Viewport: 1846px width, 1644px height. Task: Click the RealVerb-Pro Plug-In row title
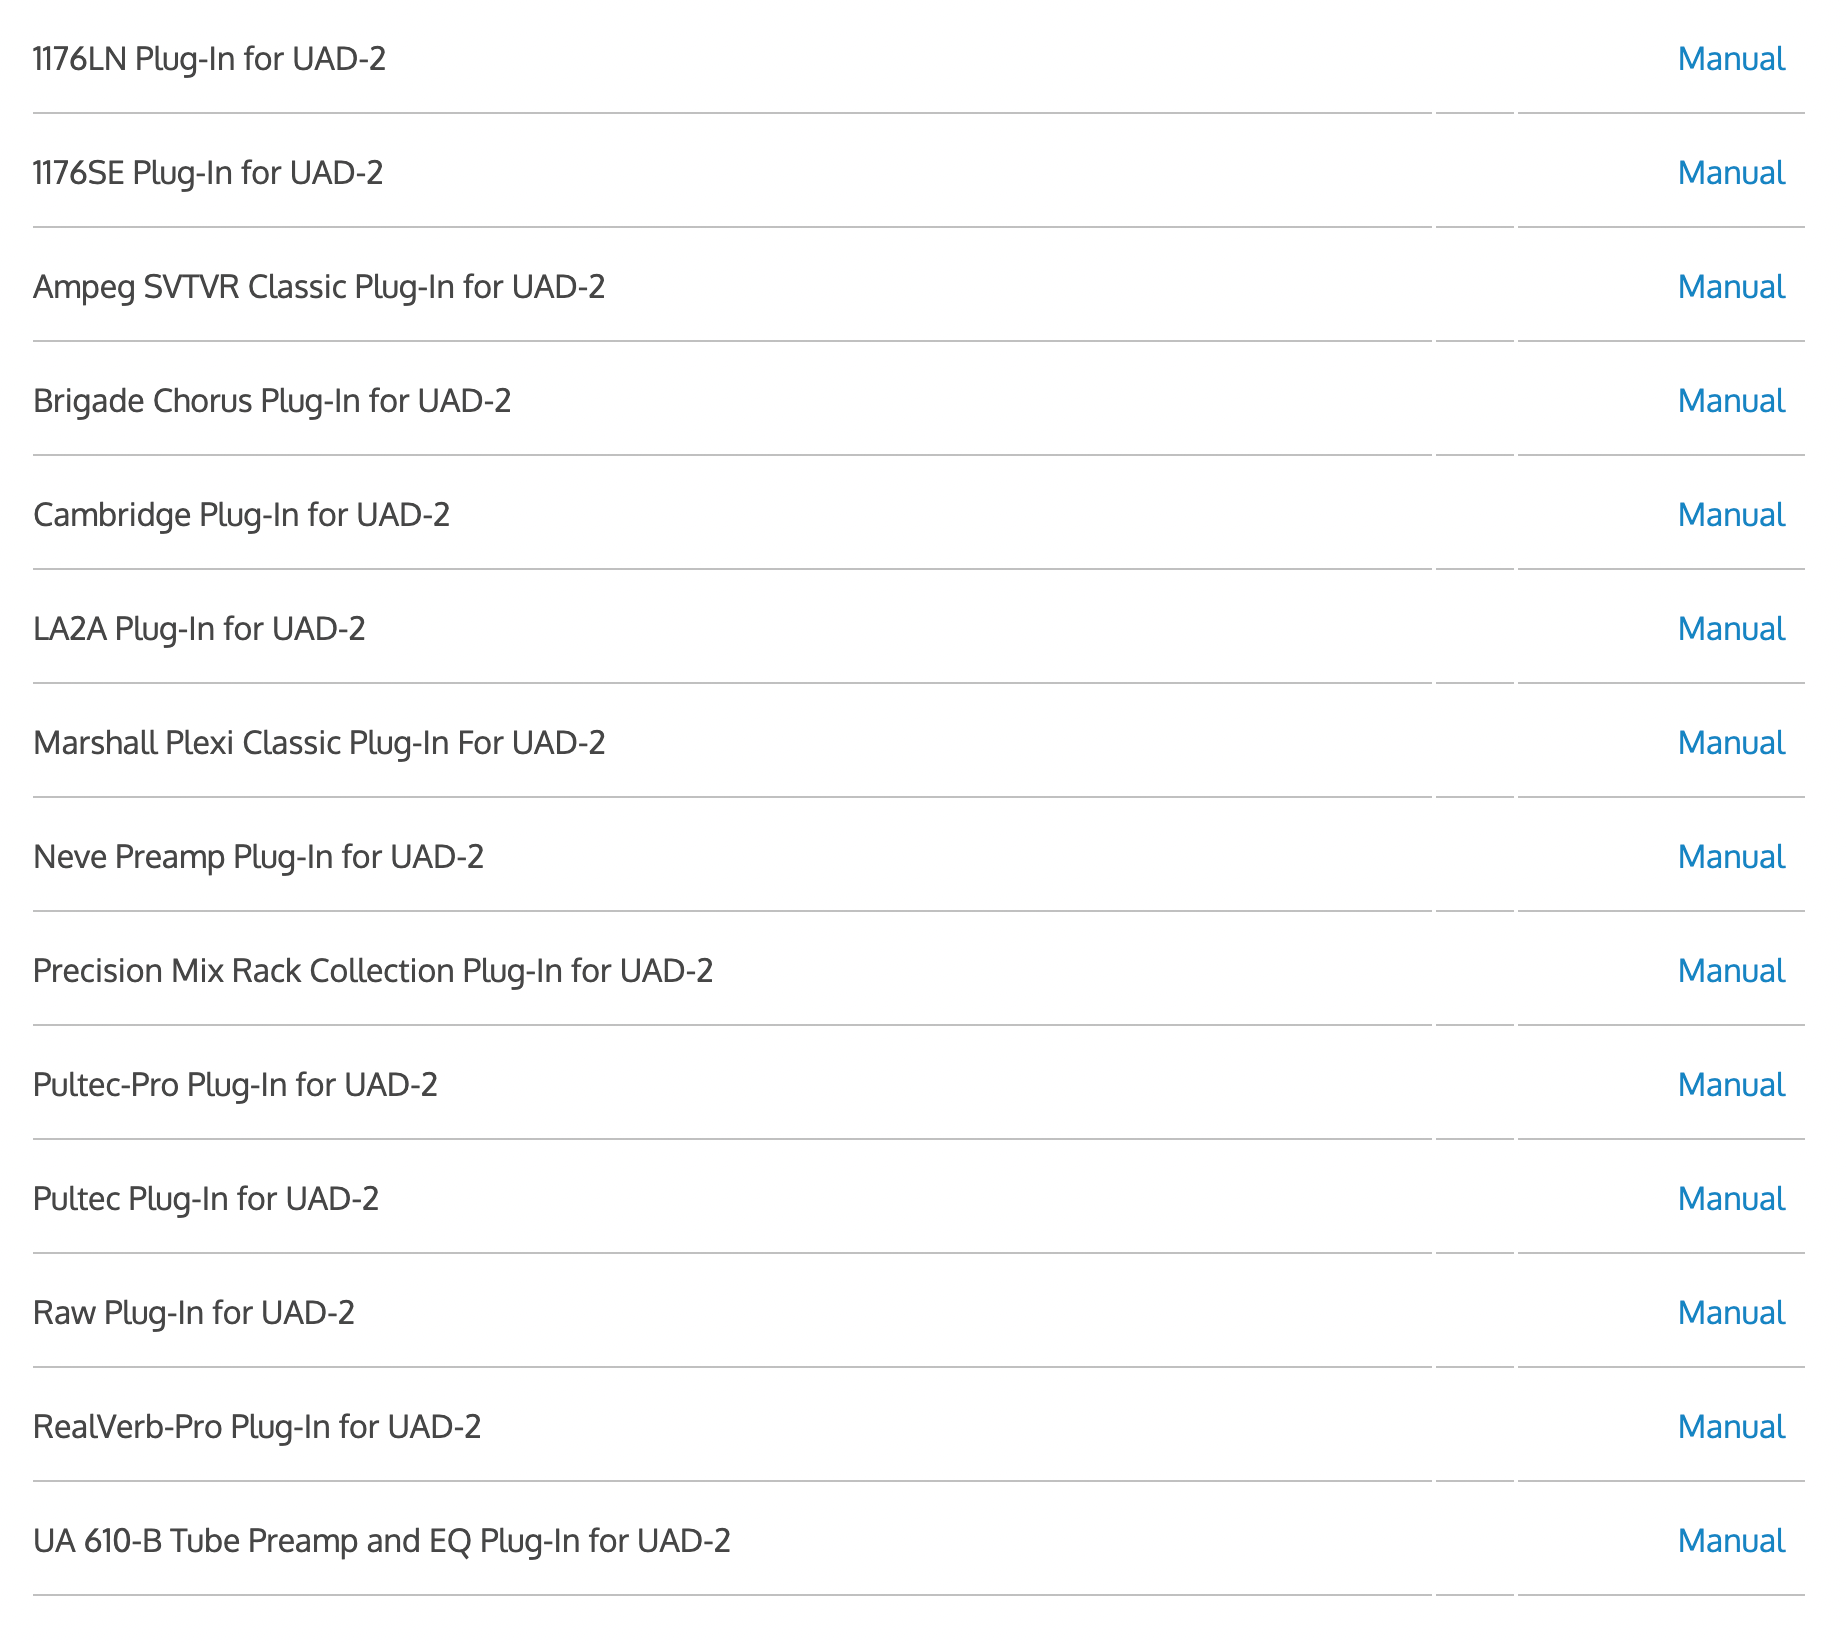point(257,1427)
